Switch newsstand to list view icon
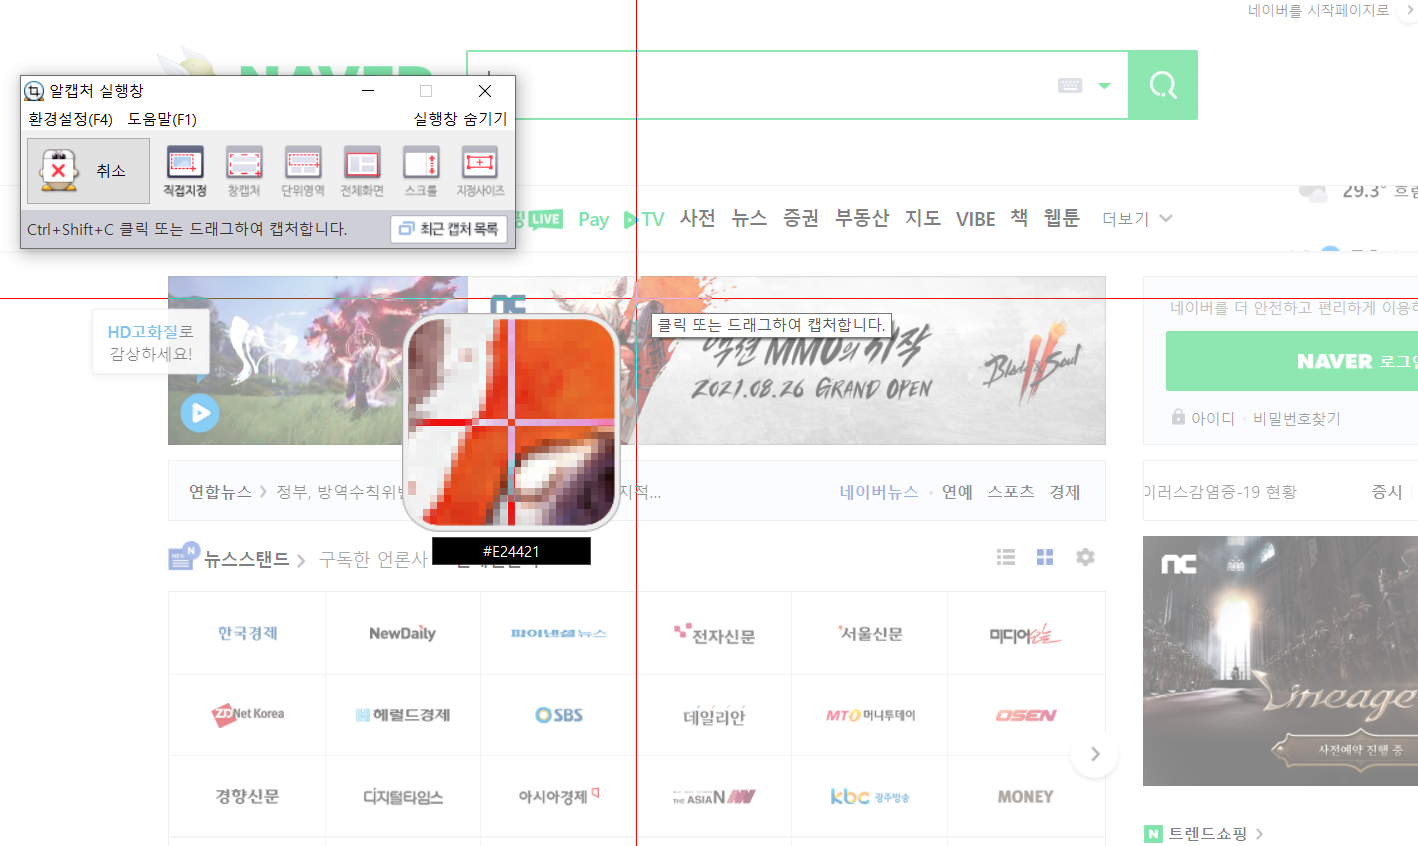The width and height of the screenshot is (1418, 846). pyautogui.click(x=1006, y=557)
